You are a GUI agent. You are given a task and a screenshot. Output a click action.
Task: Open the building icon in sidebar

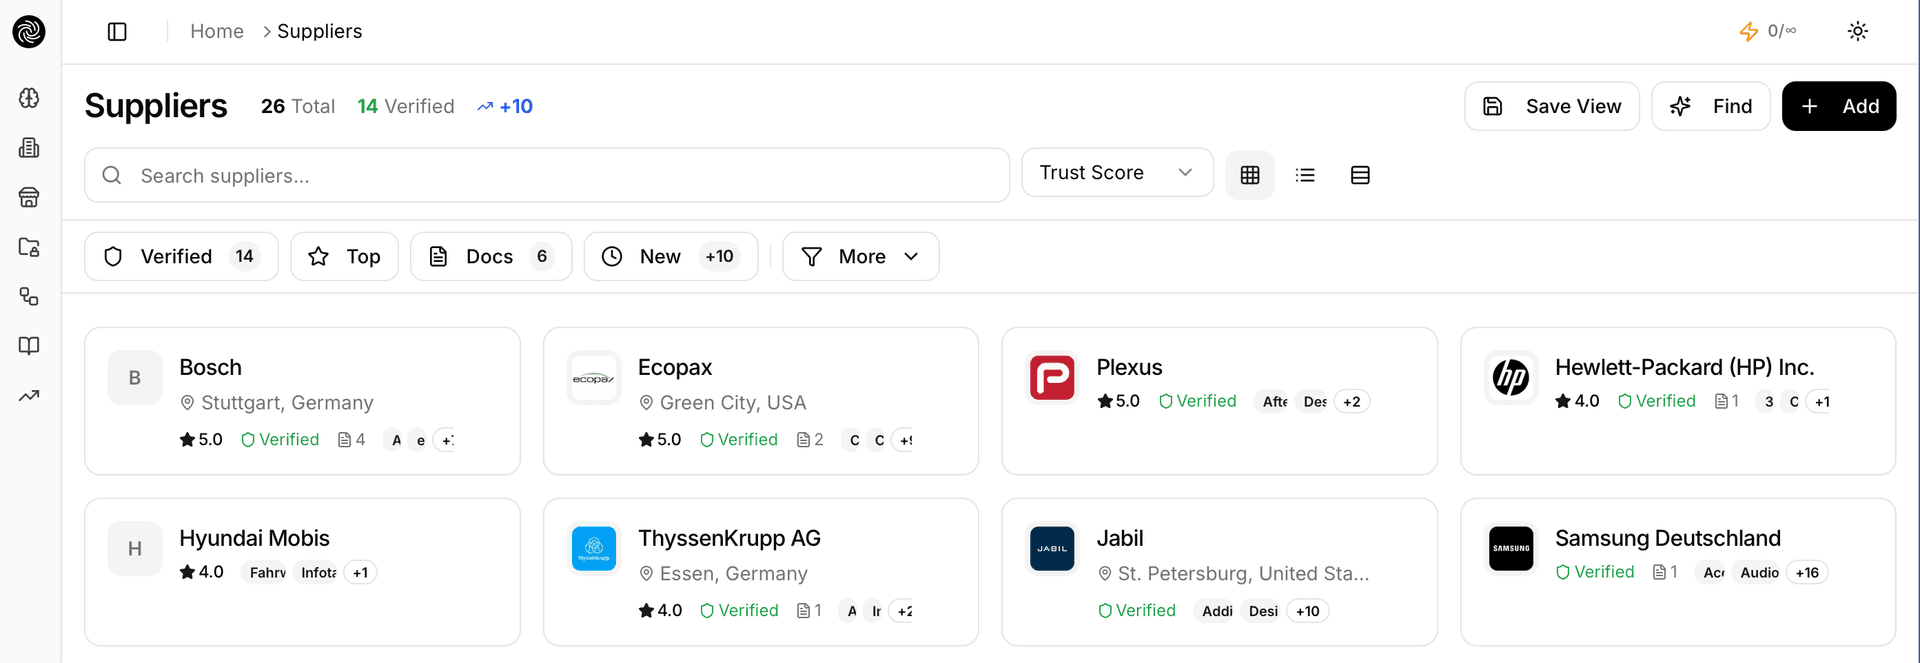(29, 148)
